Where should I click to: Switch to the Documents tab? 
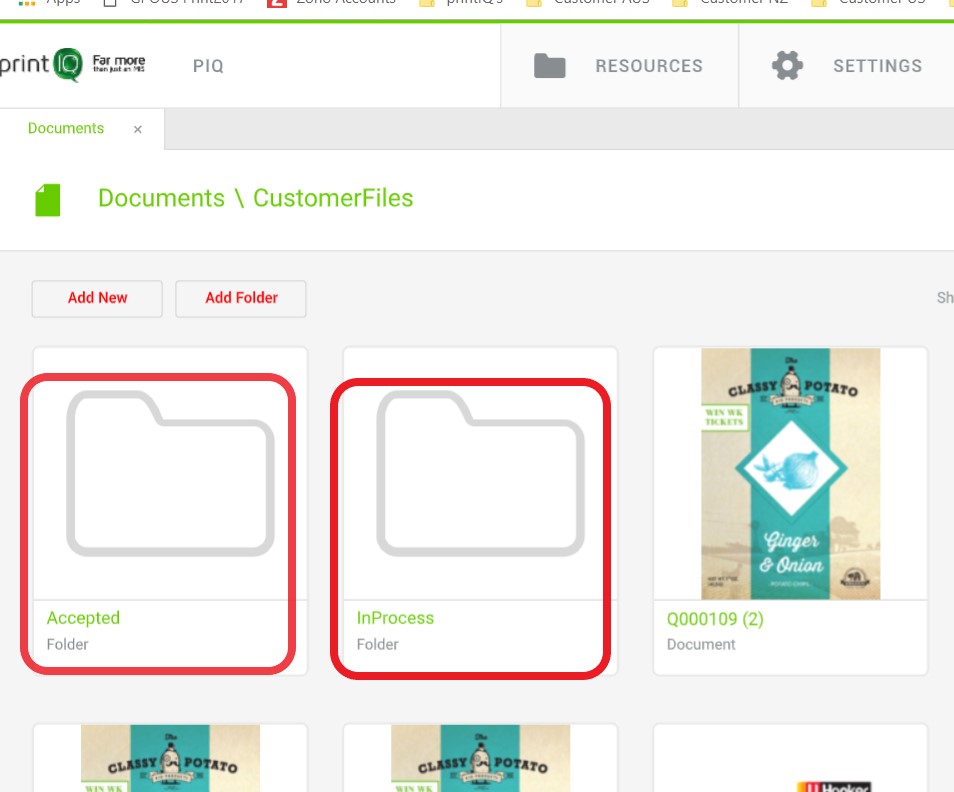pos(66,128)
